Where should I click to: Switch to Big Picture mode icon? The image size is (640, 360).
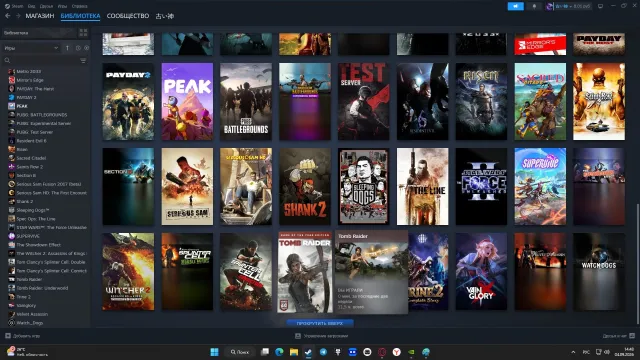coord(600,6)
